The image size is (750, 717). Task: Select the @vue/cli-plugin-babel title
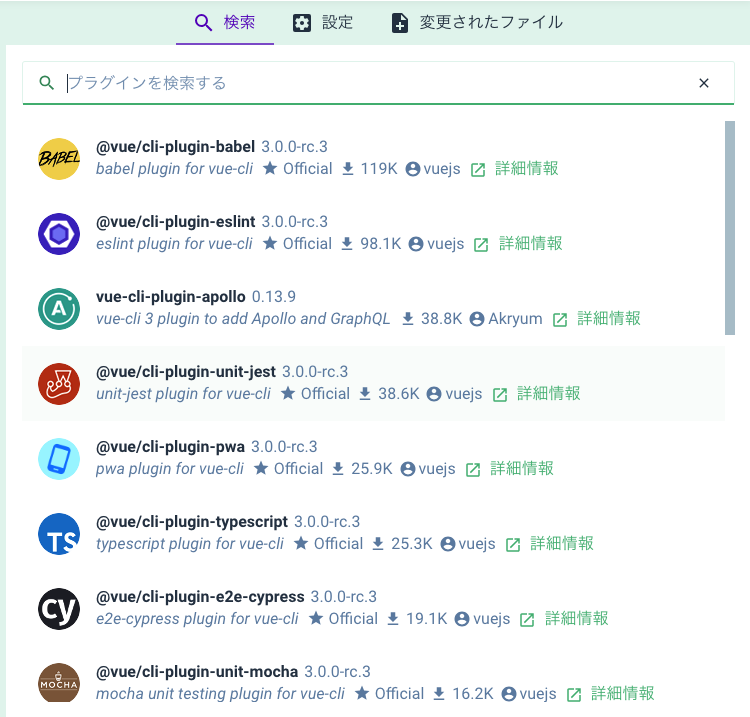[x=176, y=146]
